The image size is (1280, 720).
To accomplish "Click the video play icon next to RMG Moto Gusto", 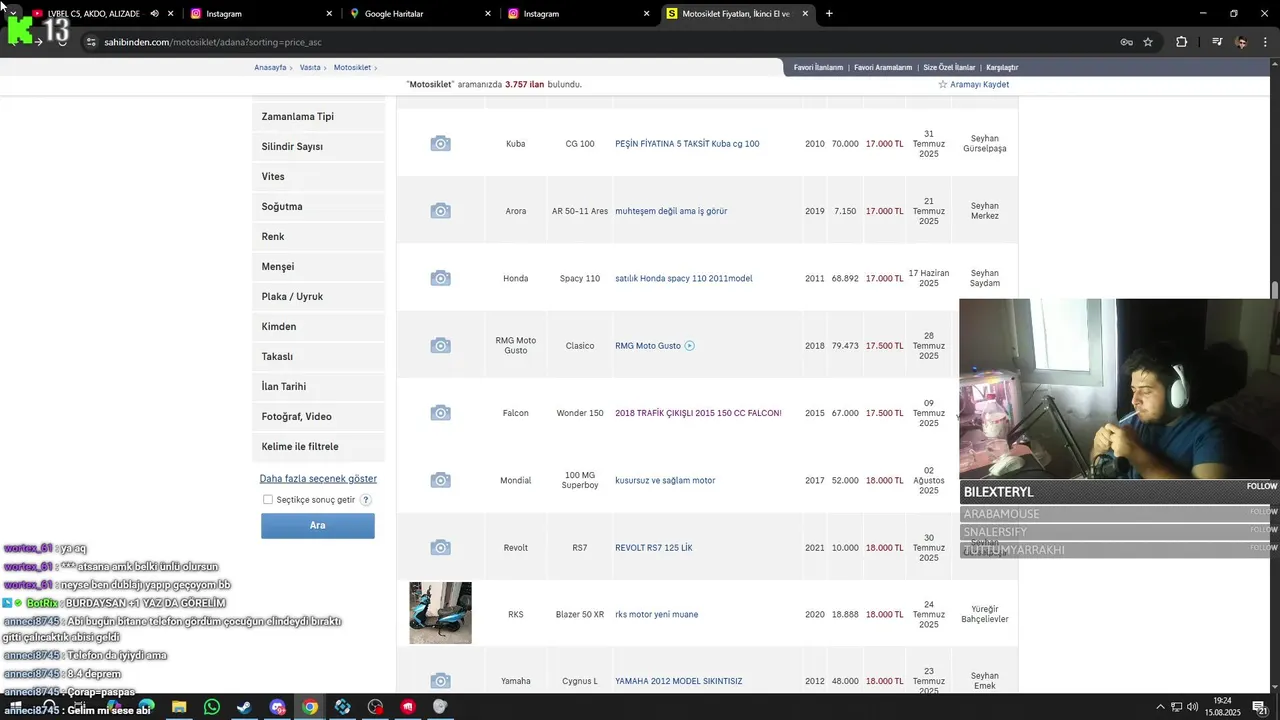I will coord(690,346).
